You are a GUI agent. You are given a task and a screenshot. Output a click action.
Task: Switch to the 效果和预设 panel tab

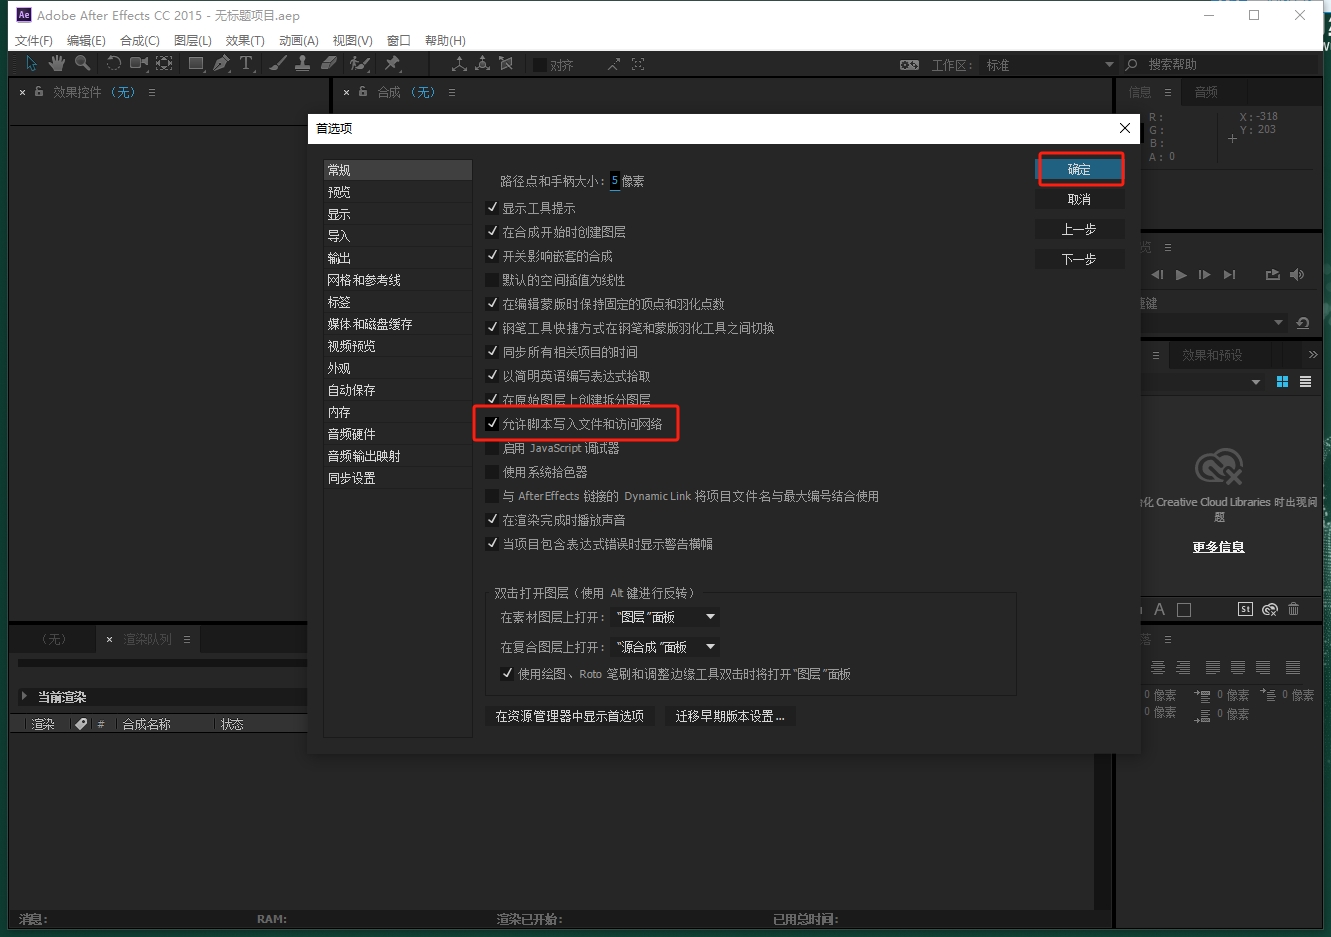click(x=1212, y=355)
